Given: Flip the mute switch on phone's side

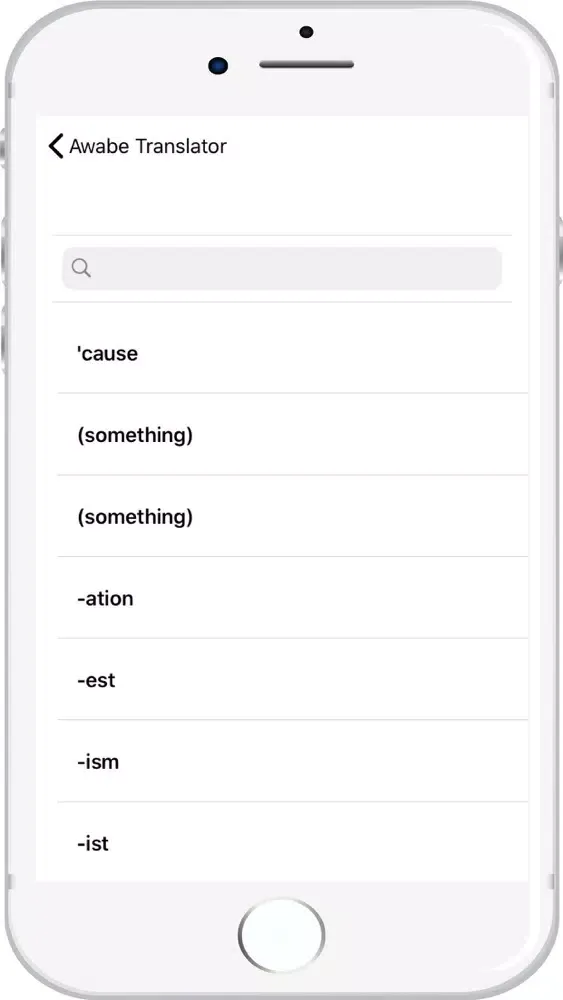Looking at the screenshot, I should pos(3,148).
